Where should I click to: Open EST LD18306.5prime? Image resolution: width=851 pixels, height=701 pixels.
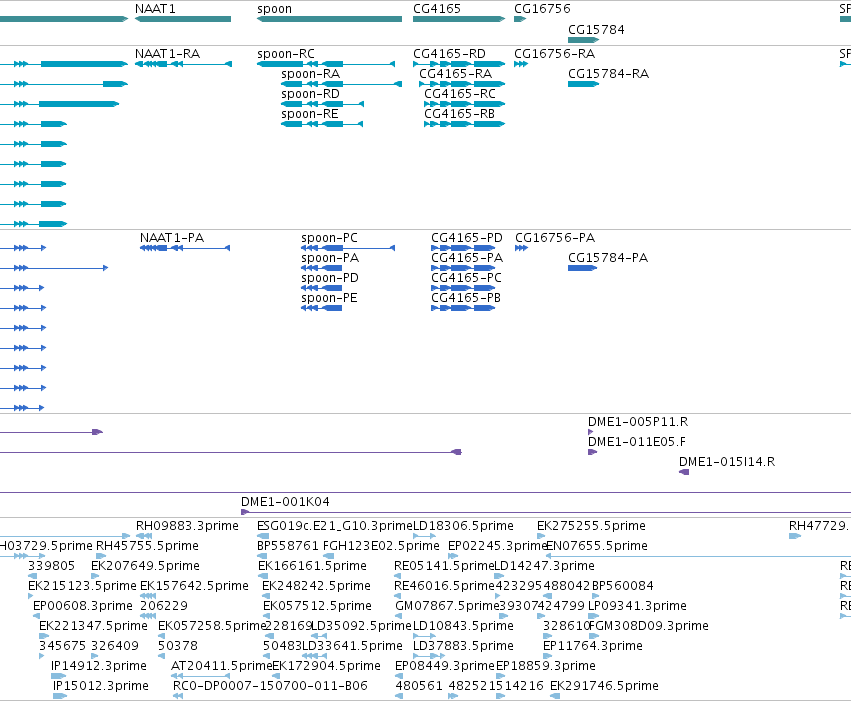463,526
